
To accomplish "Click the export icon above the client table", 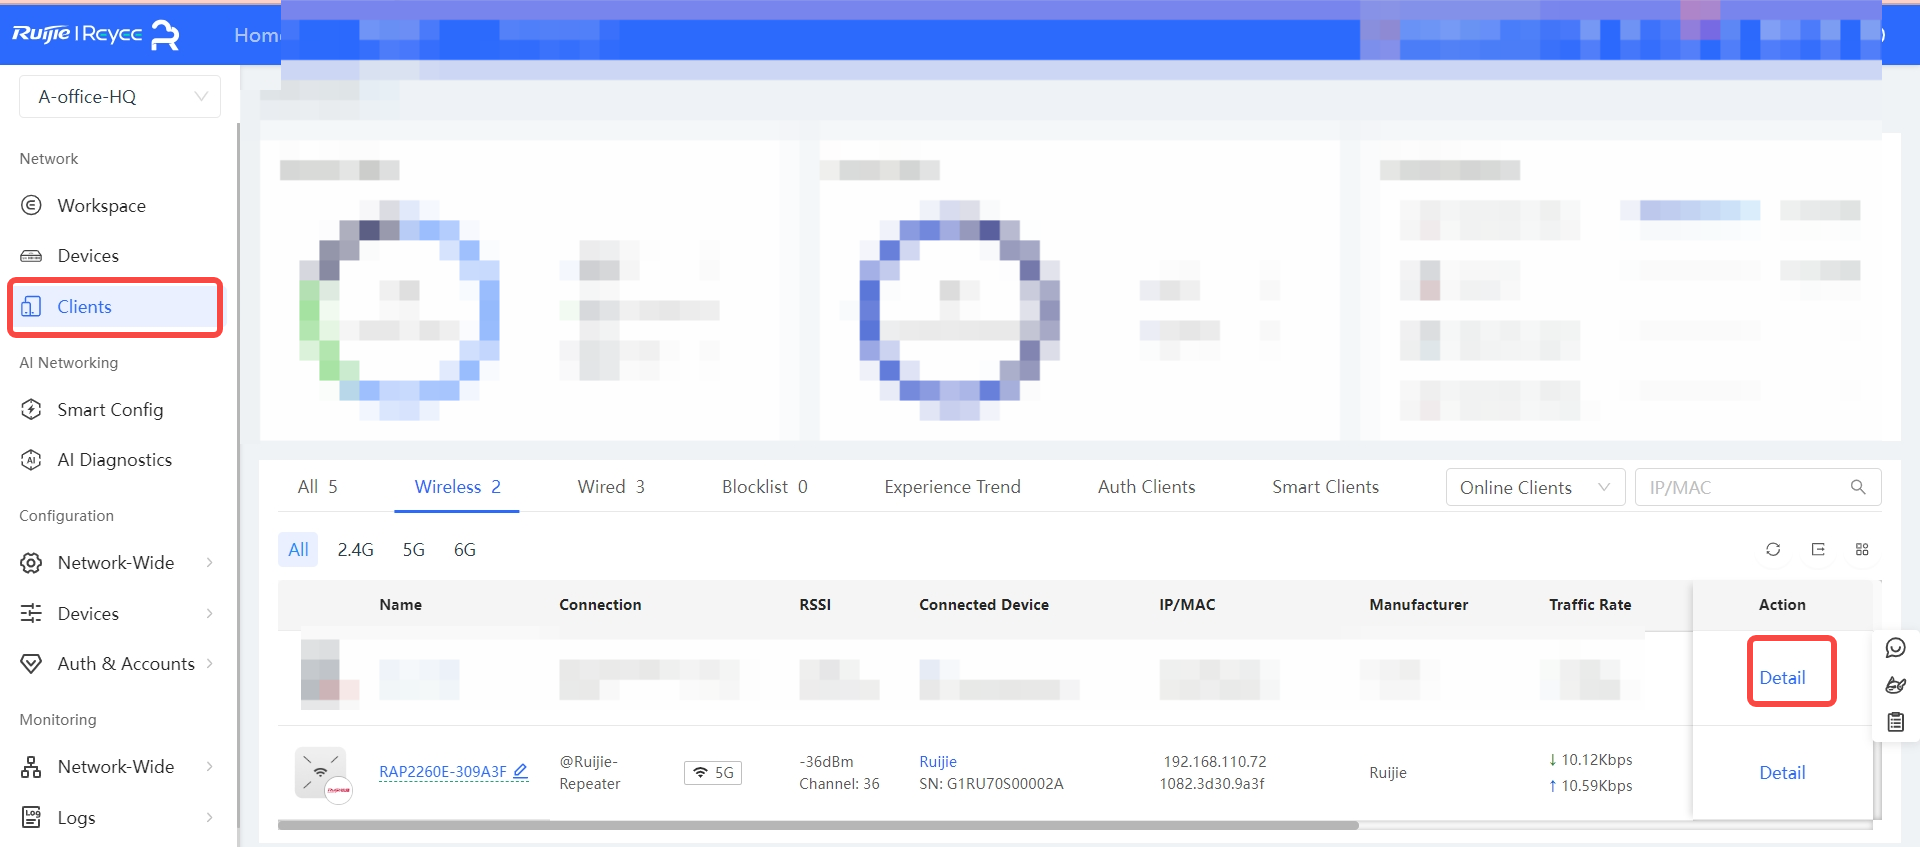I will 1818,549.
